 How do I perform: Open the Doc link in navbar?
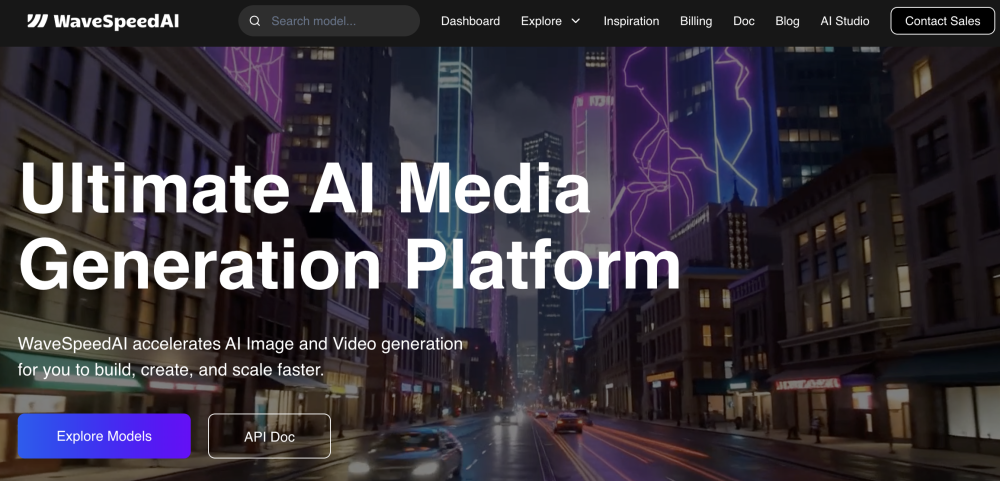(744, 21)
